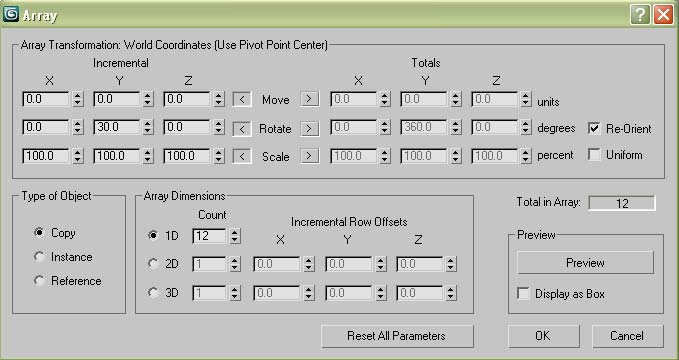Viewport: 679px width, 360px height.
Task: Click spinner for Incremental Move X
Action: click(78, 99)
